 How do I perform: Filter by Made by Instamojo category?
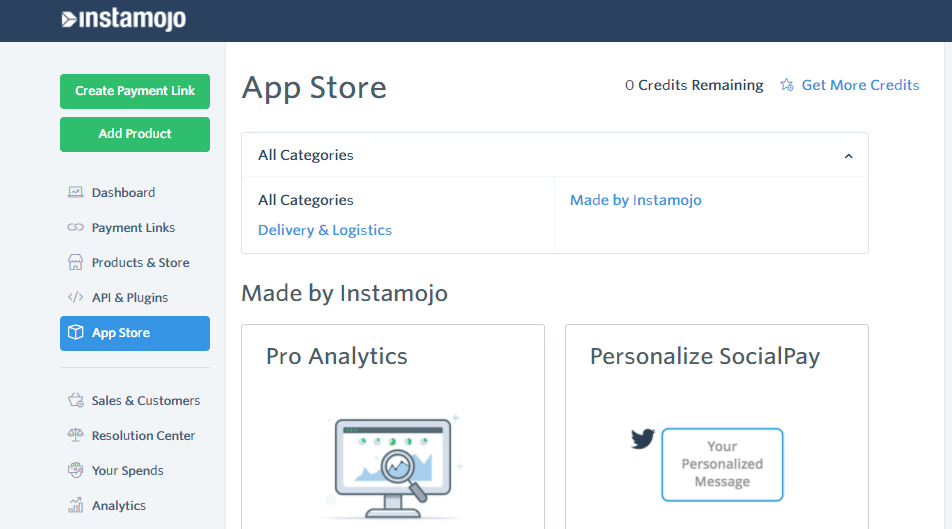[636, 200]
